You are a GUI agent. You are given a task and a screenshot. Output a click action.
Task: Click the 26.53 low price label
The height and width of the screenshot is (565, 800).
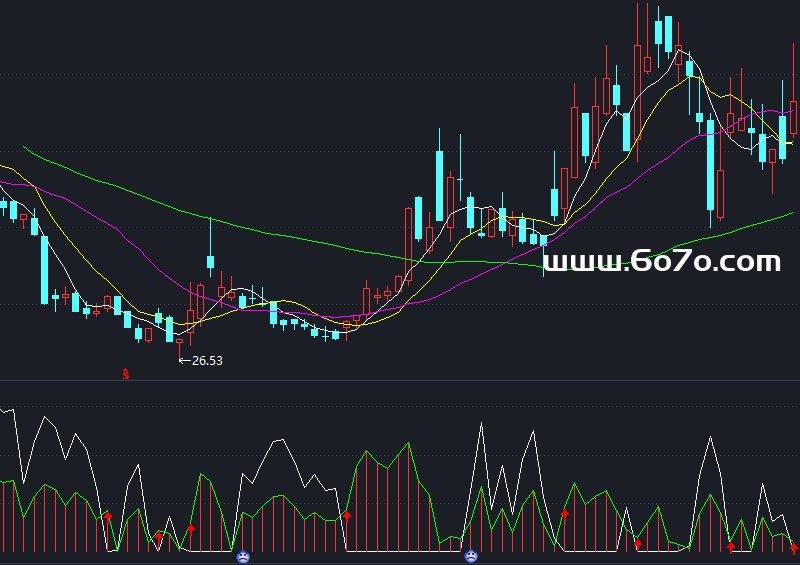click(207, 360)
